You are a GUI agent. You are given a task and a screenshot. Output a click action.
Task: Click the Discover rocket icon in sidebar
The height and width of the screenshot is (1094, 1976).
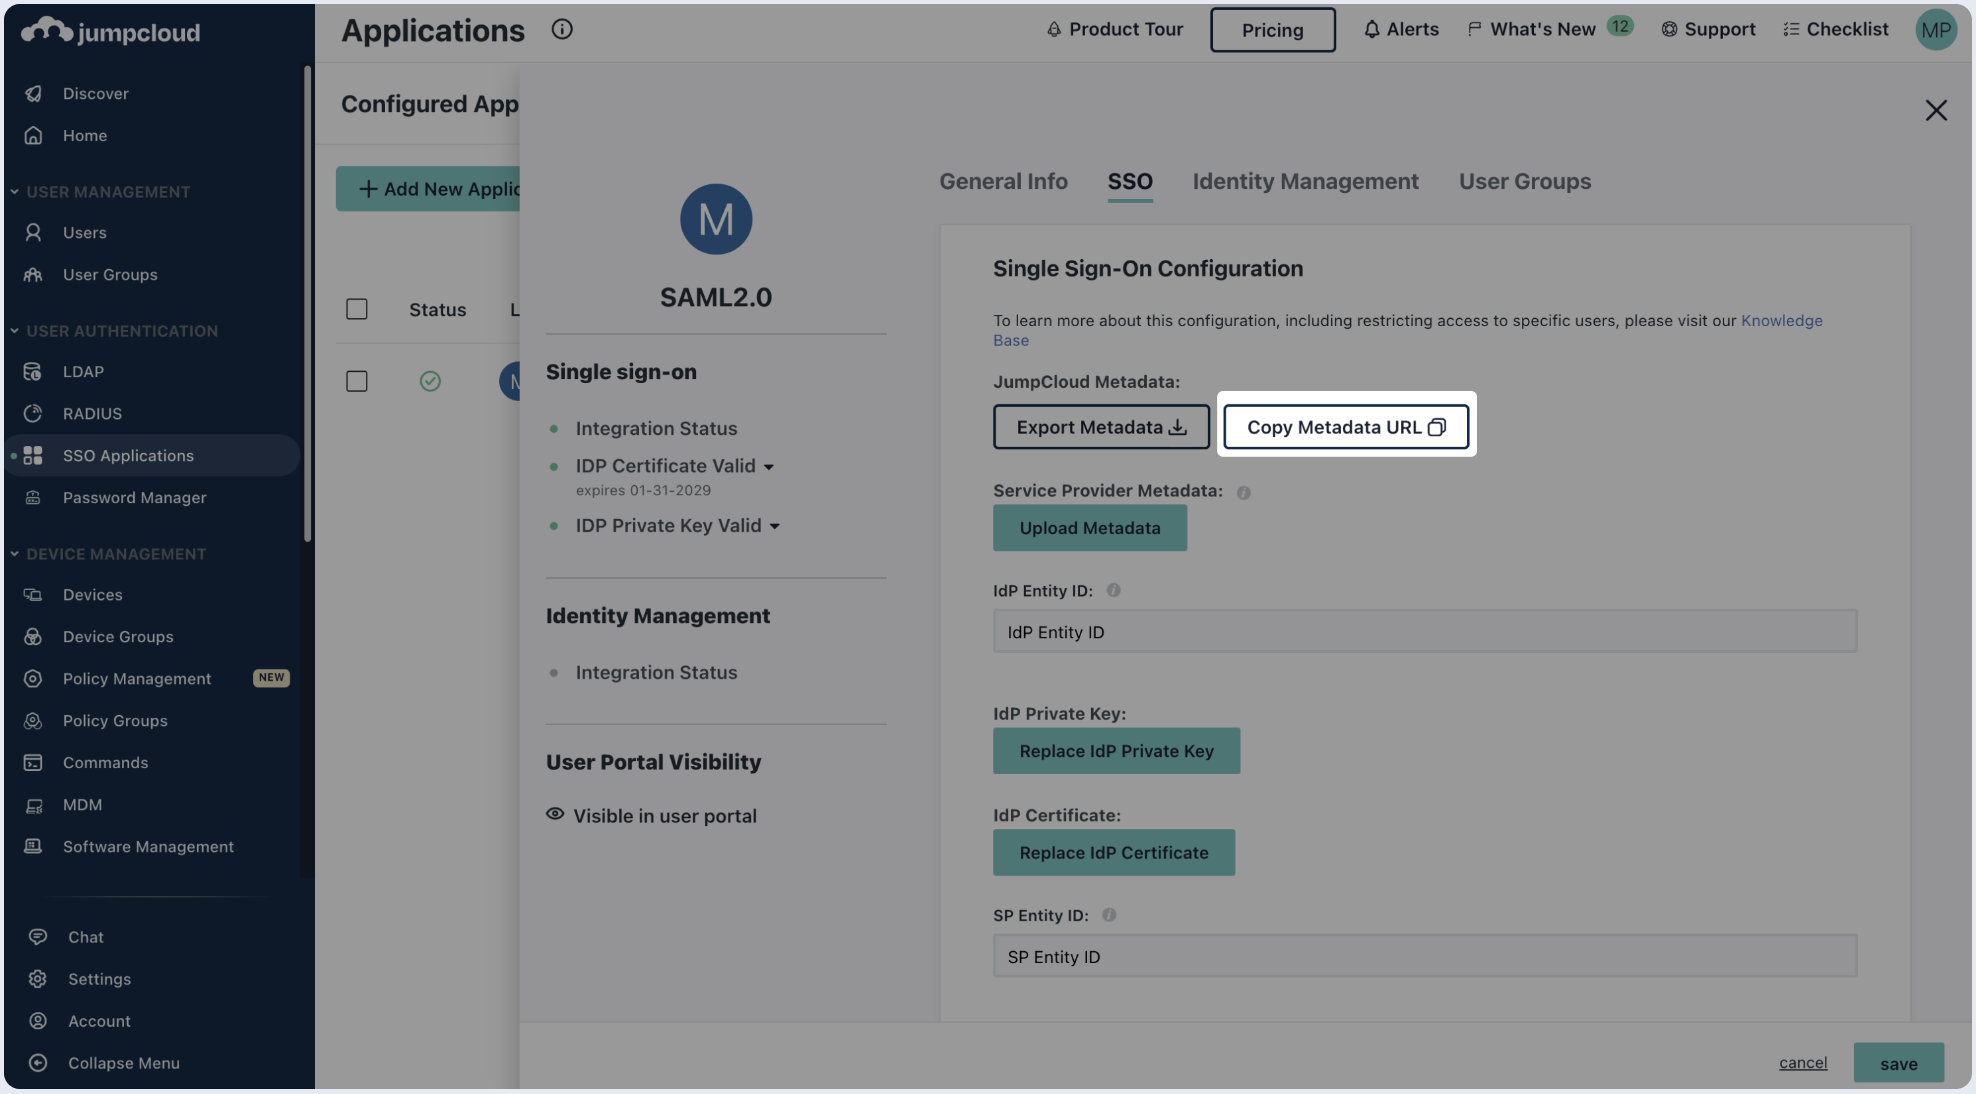pos(33,93)
